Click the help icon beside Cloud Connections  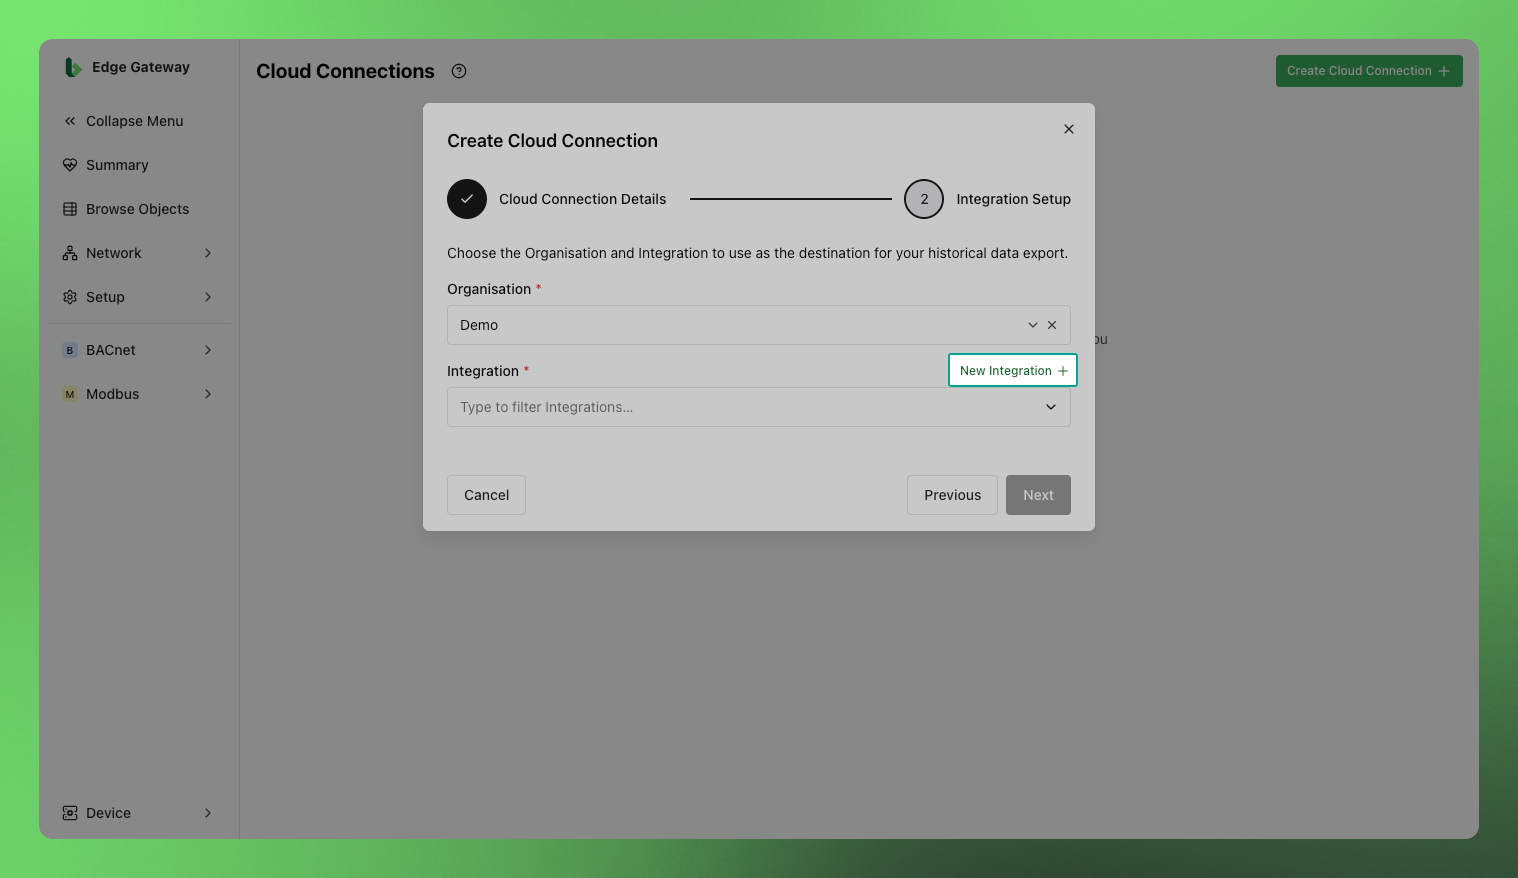459,71
